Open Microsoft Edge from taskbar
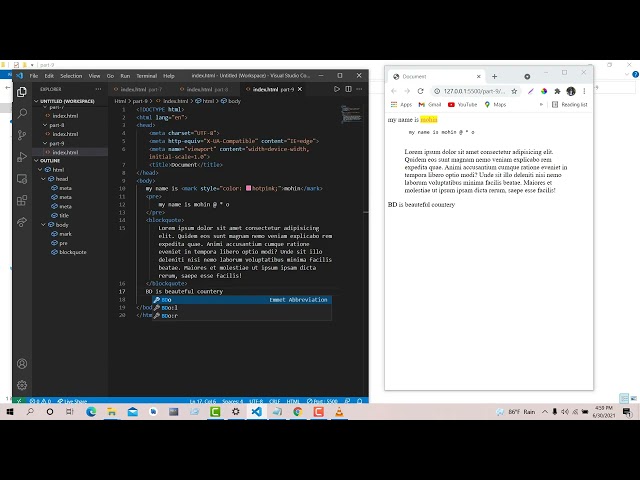640x480 pixels. tap(91, 412)
